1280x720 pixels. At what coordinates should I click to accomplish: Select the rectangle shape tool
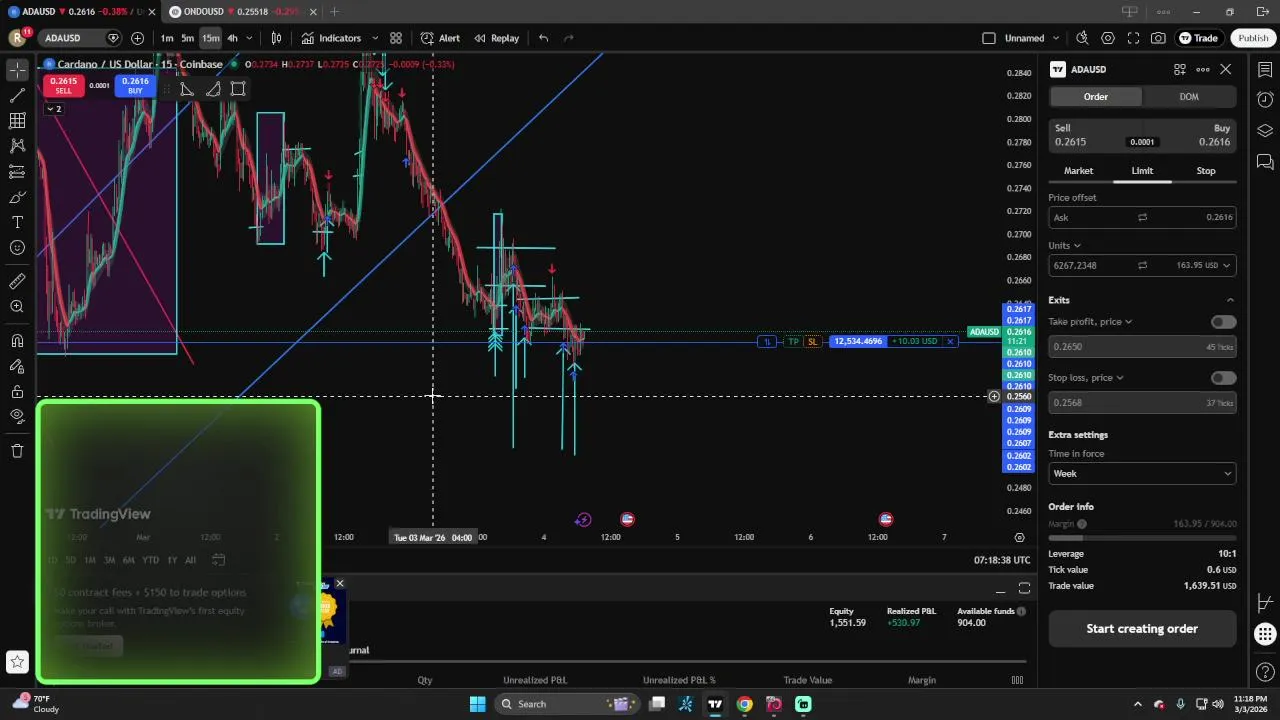coord(238,89)
